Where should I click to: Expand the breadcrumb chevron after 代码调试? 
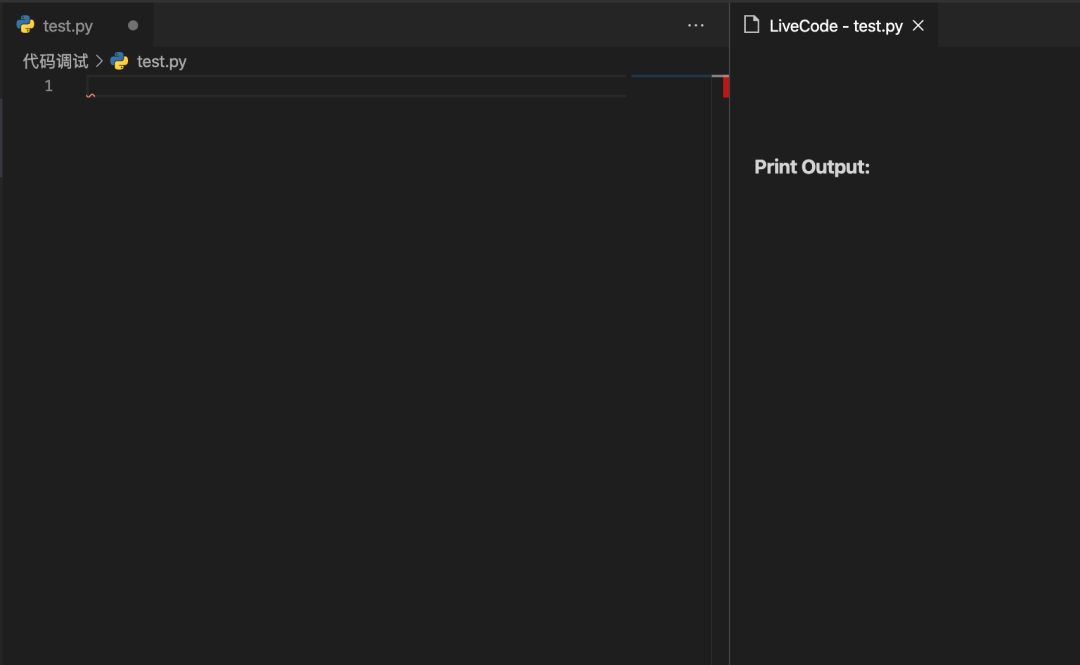tap(100, 61)
